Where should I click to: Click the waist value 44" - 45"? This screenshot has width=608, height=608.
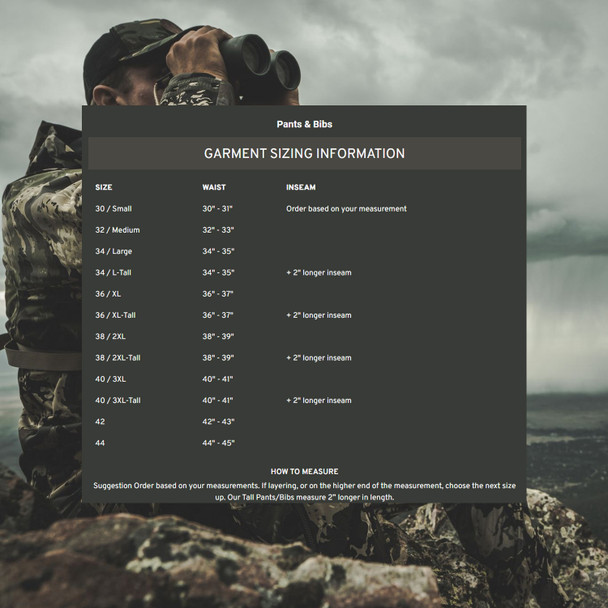pyautogui.click(x=218, y=443)
